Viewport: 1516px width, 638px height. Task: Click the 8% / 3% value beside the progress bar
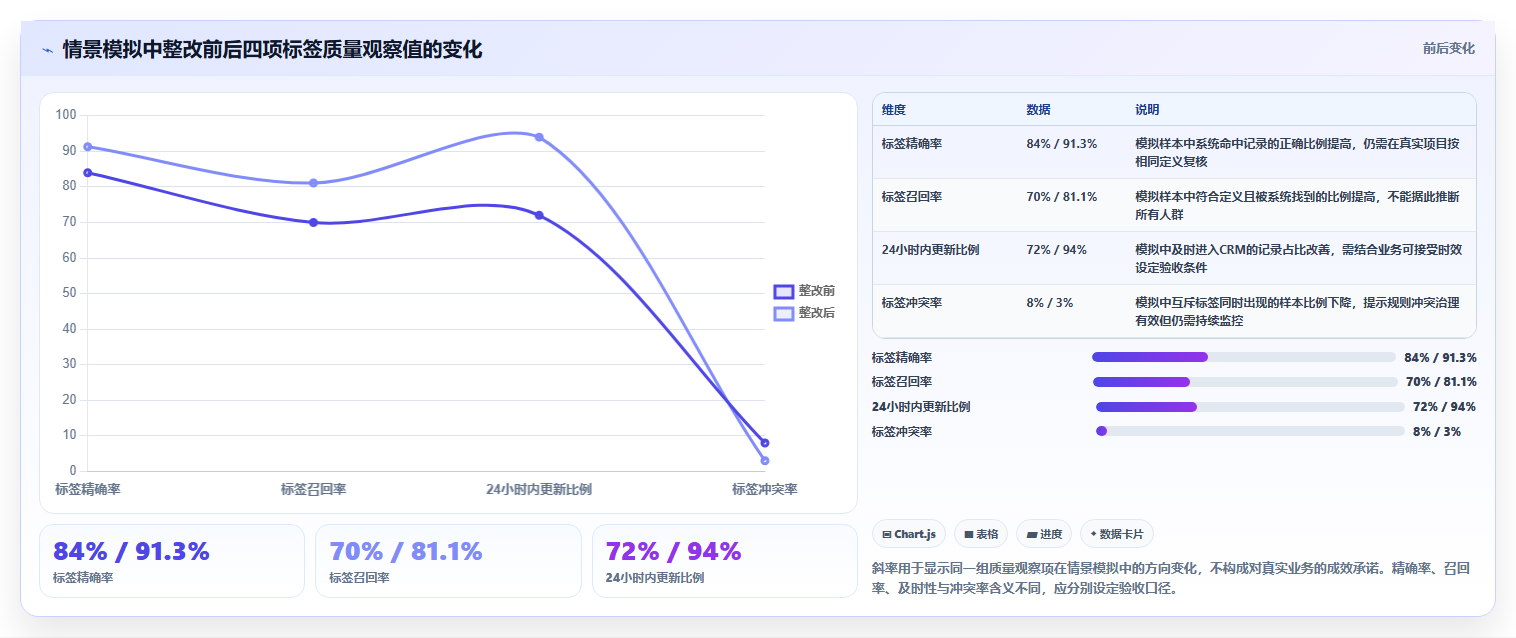tap(1437, 432)
